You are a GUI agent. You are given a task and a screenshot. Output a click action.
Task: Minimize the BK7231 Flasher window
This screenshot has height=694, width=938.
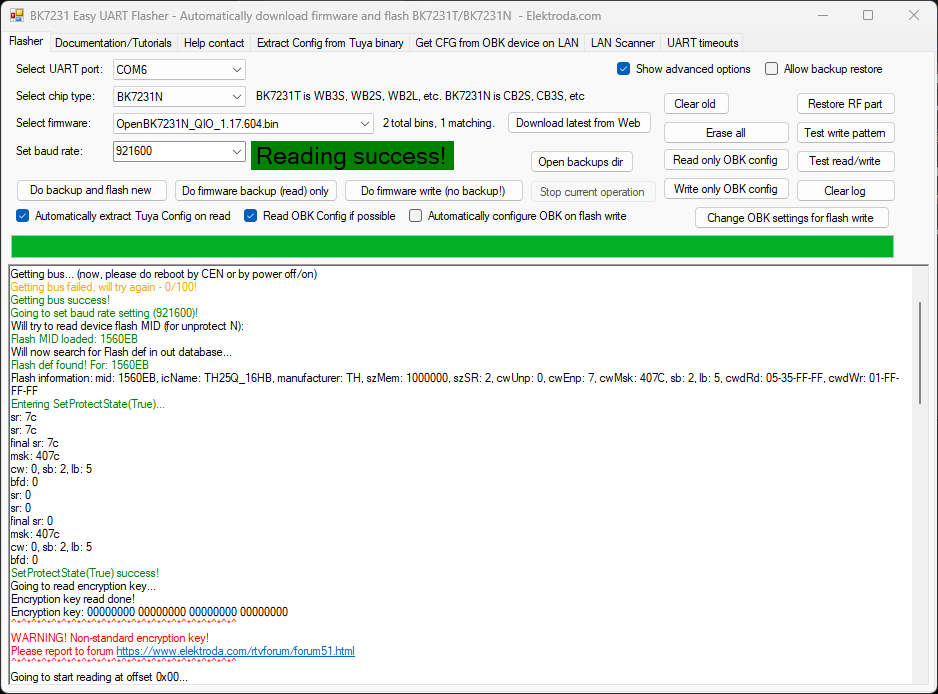[x=823, y=16]
